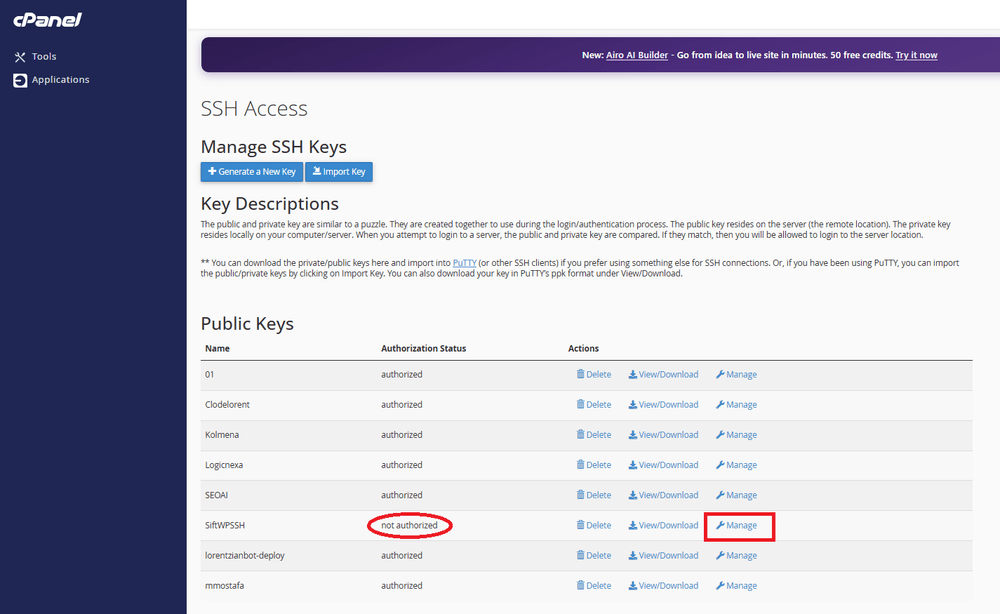The image size is (1000, 614).
Task: Manage the lorentzianbot-deploy key
Action: [x=736, y=555]
